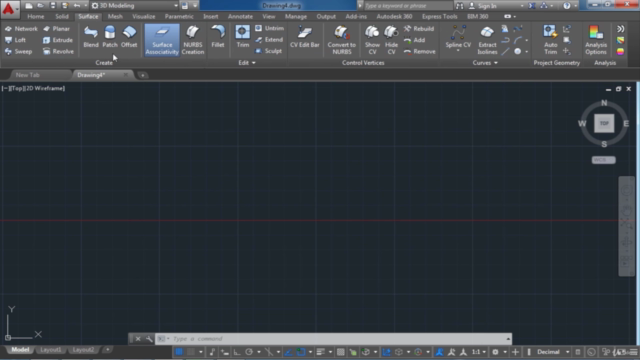Click Hide CV

tap(391, 40)
